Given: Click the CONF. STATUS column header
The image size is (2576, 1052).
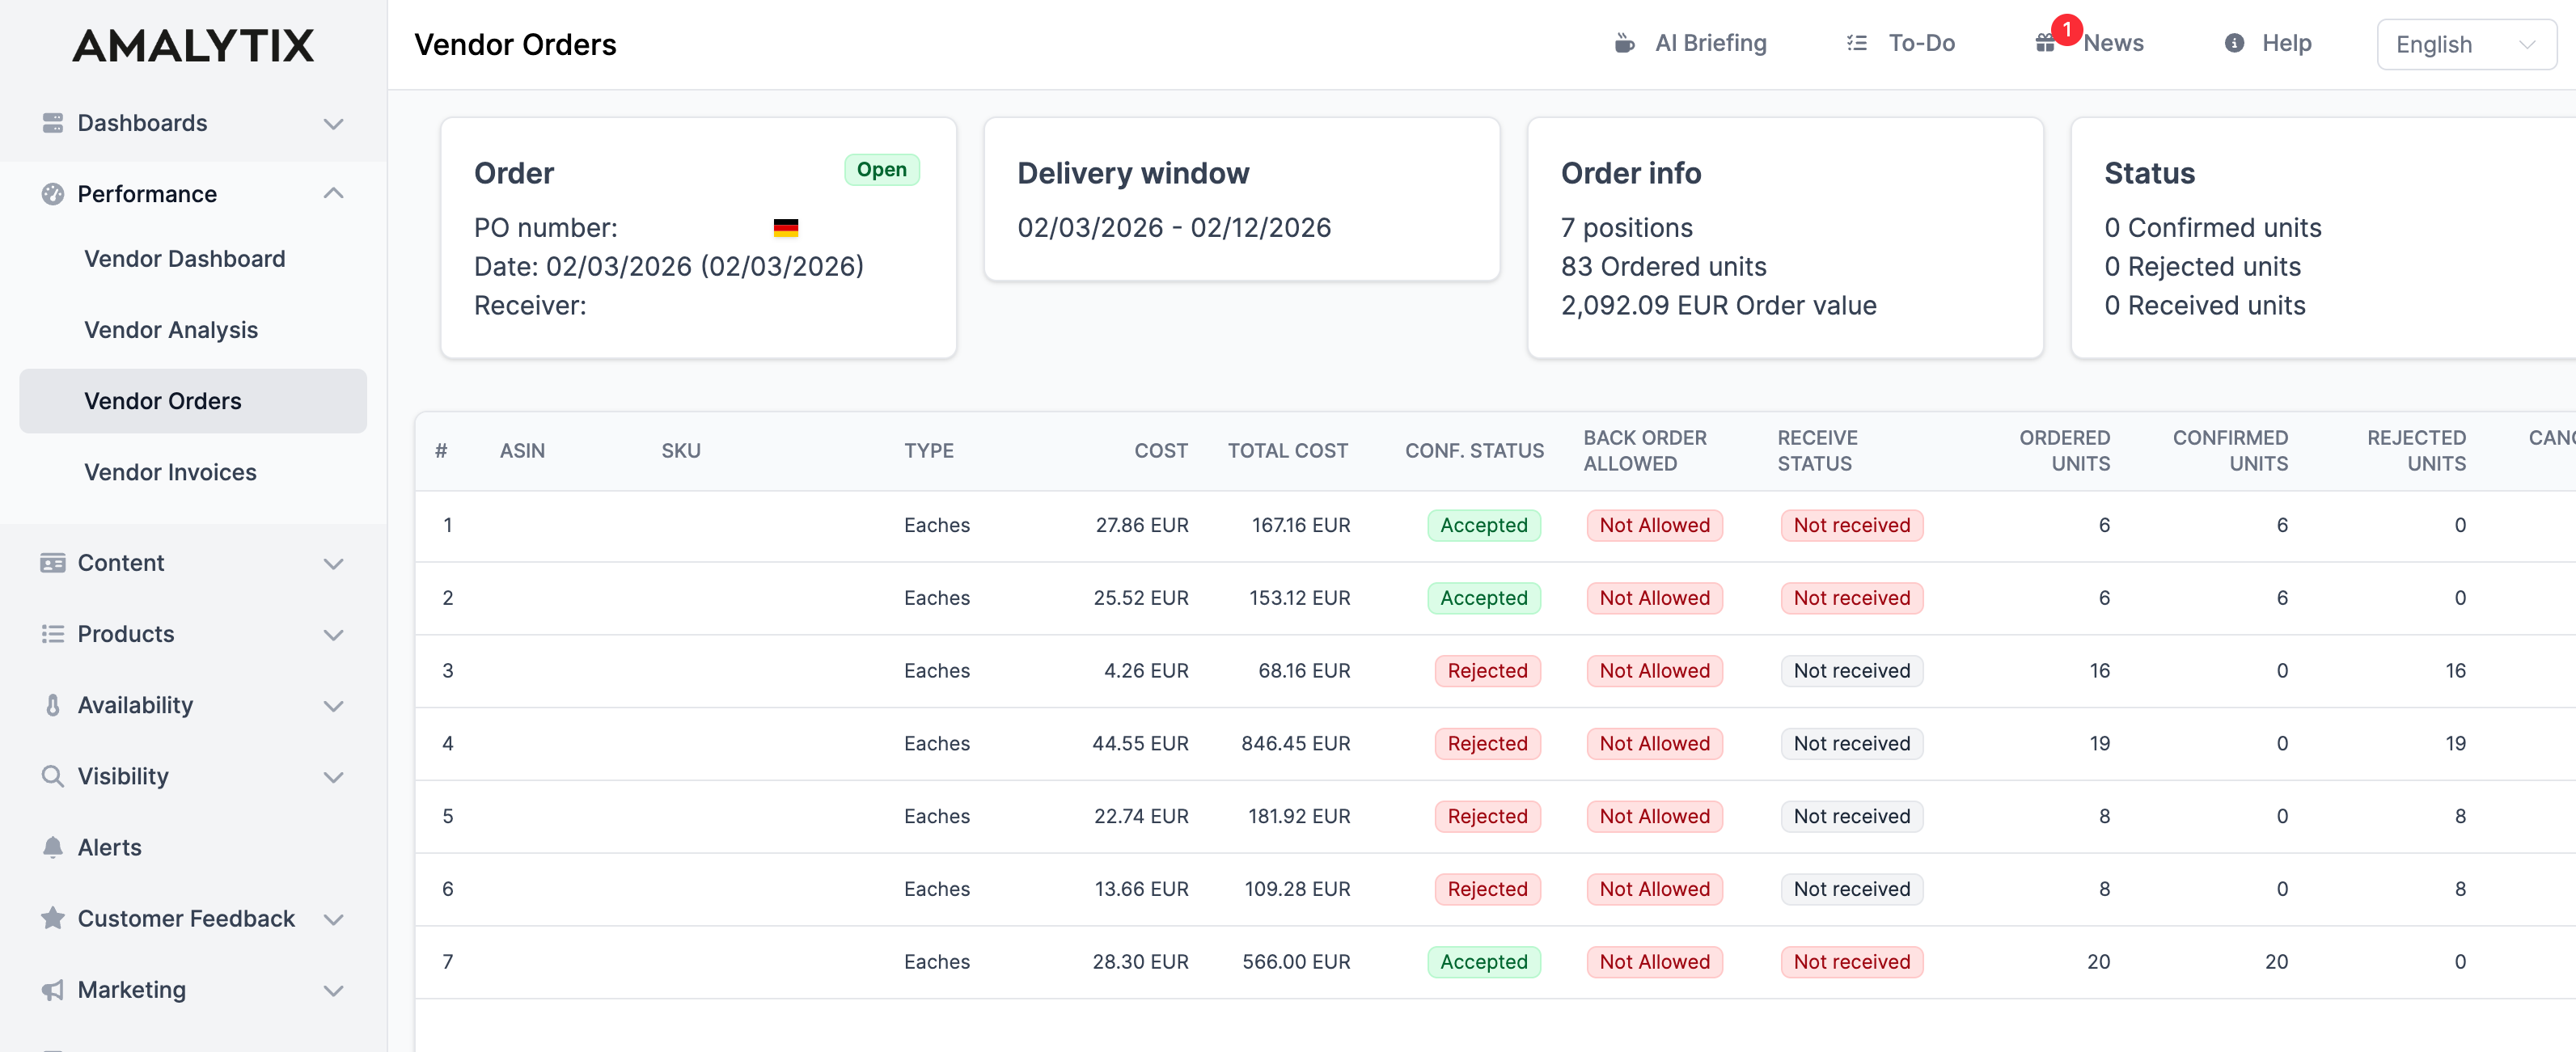Looking at the screenshot, I should tap(1474, 451).
